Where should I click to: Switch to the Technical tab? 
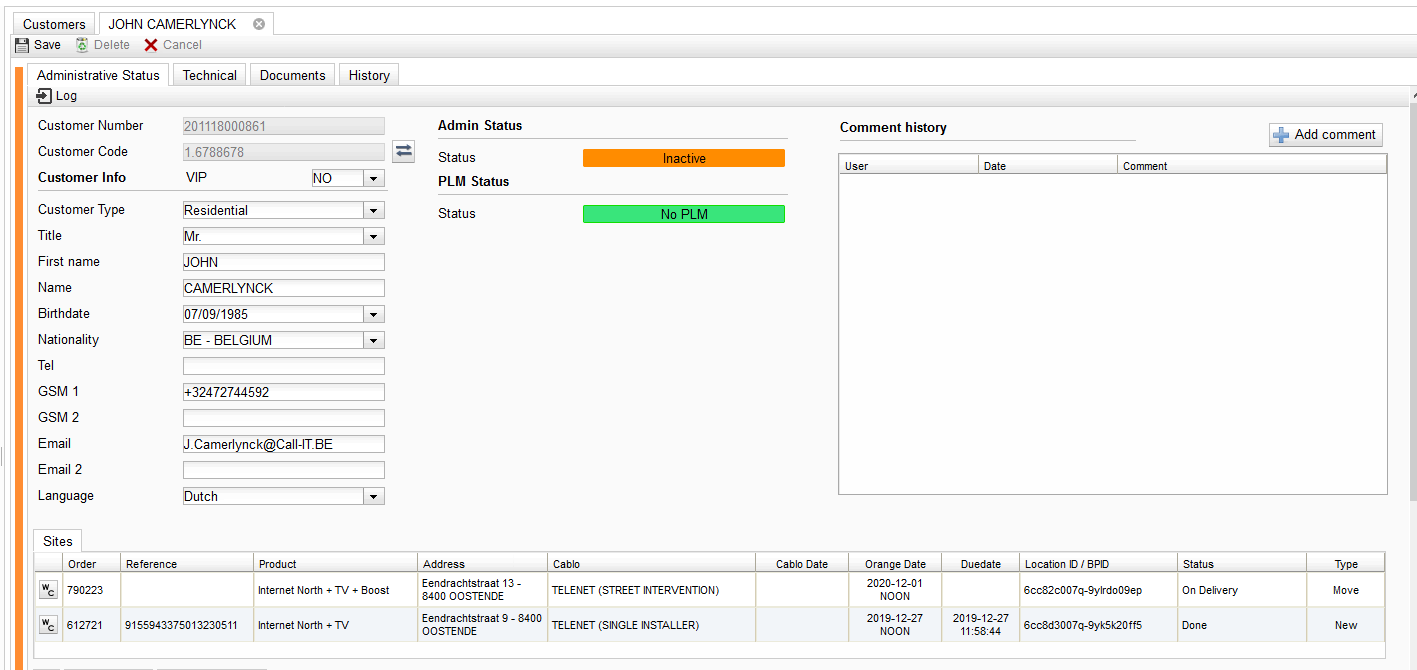click(210, 75)
